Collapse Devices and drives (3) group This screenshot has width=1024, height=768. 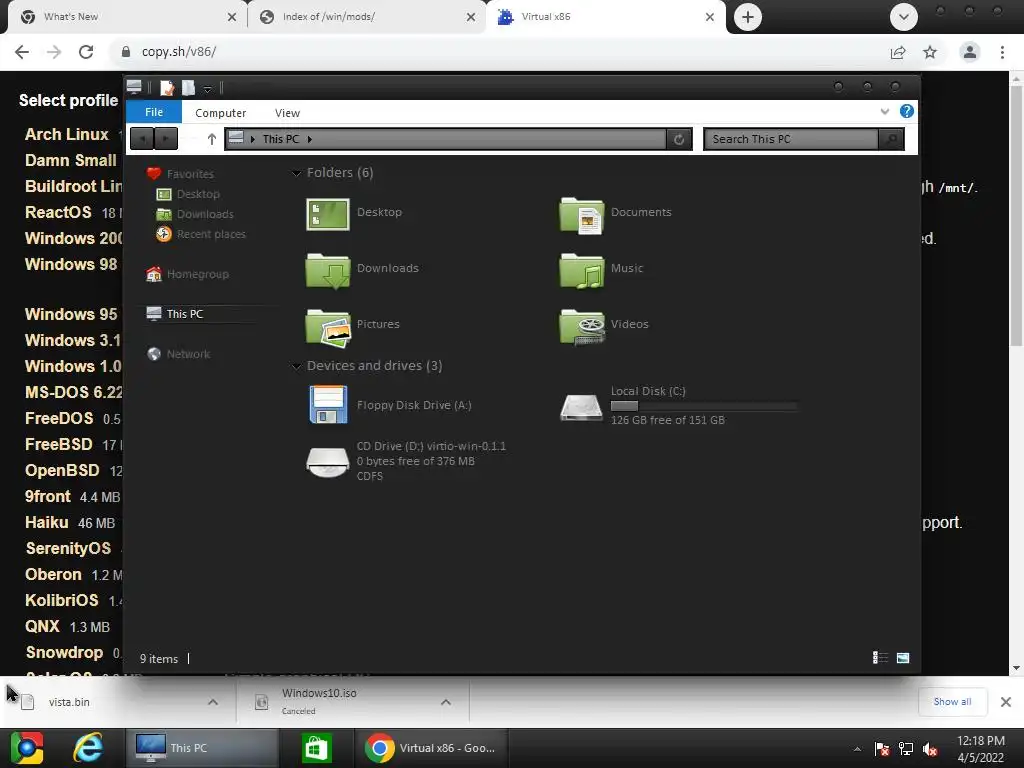pos(296,366)
